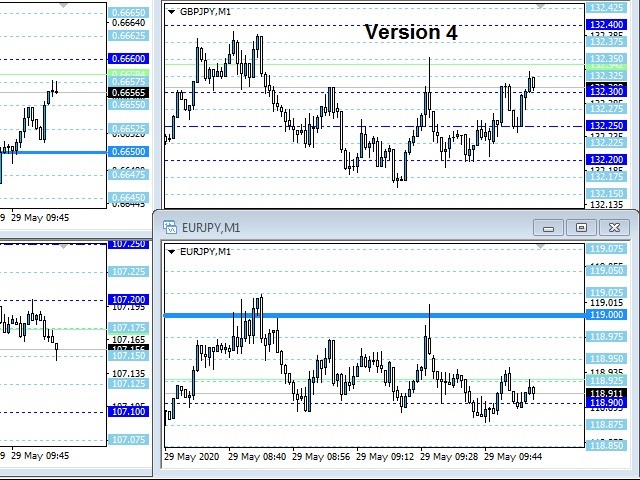Click the 29 May 09:44 time label

[513, 456]
